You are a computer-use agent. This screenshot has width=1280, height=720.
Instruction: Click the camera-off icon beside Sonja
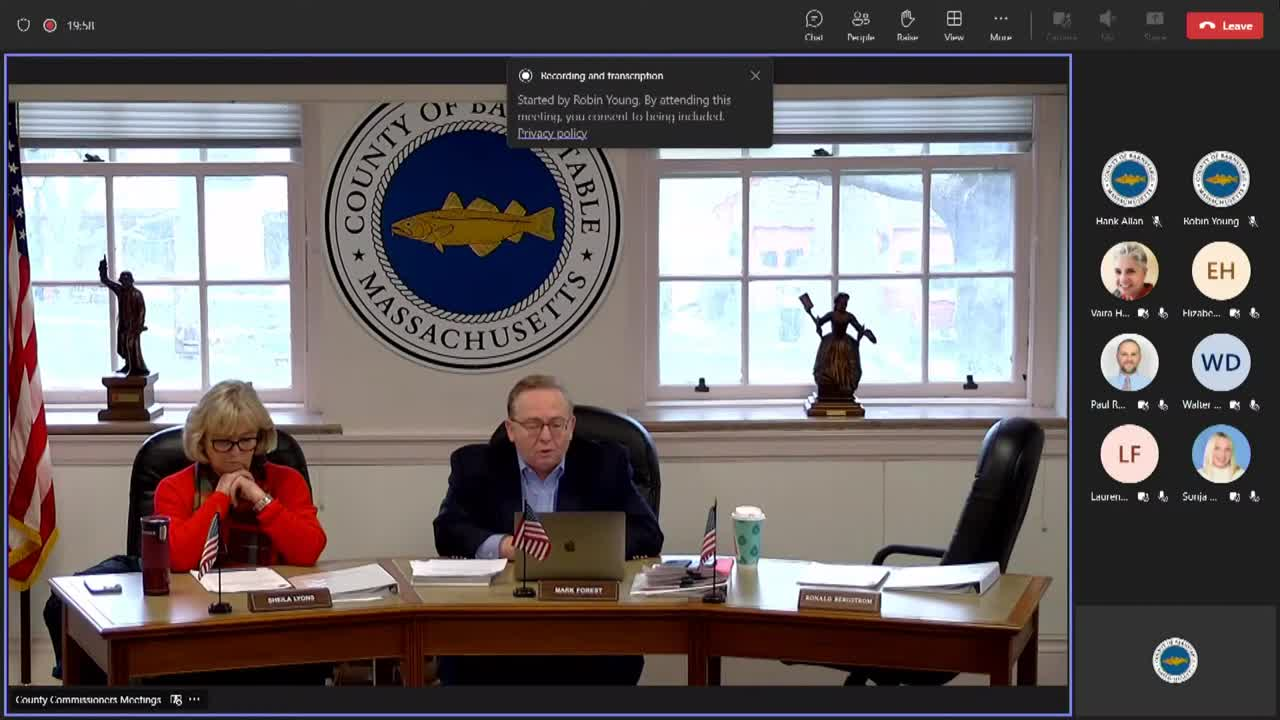(1235, 497)
